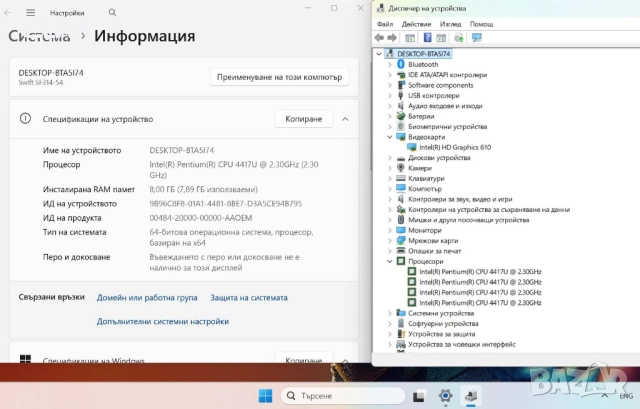Click the search magnifier in Settings title bar
Screen dimensions: 640x409
tap(112, 13)
